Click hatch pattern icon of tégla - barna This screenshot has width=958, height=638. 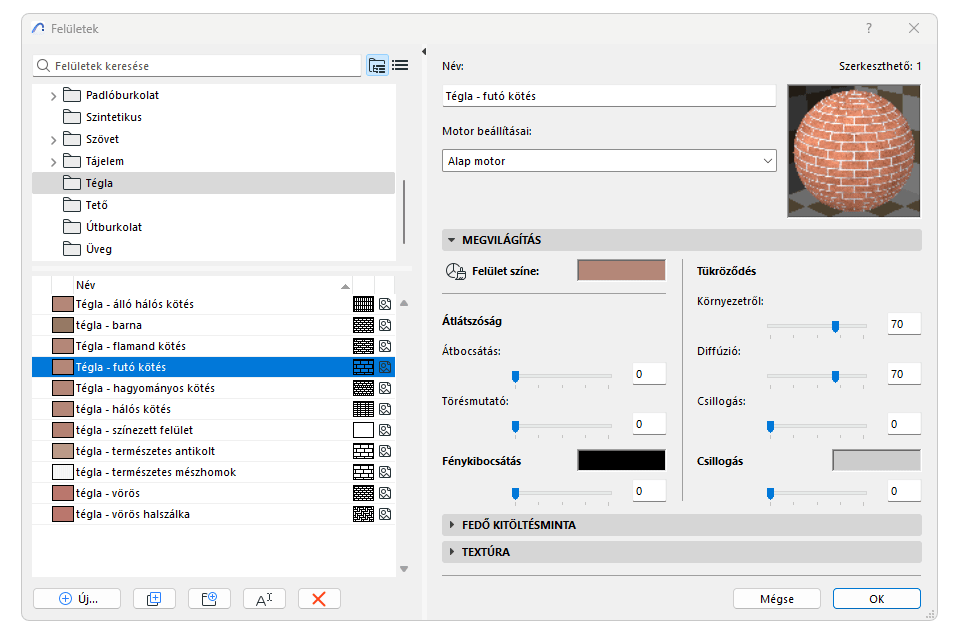tap(363, 325)
